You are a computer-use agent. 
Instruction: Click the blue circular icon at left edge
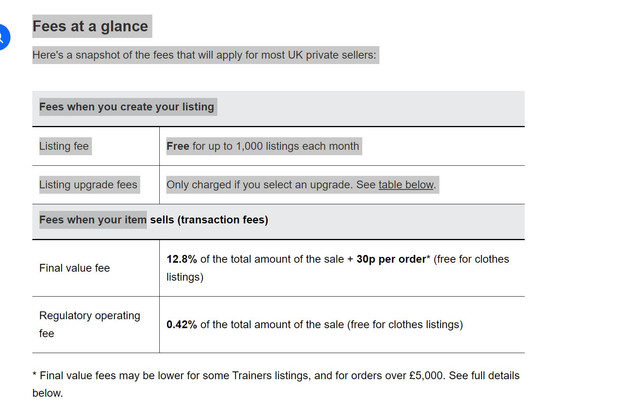2,38
